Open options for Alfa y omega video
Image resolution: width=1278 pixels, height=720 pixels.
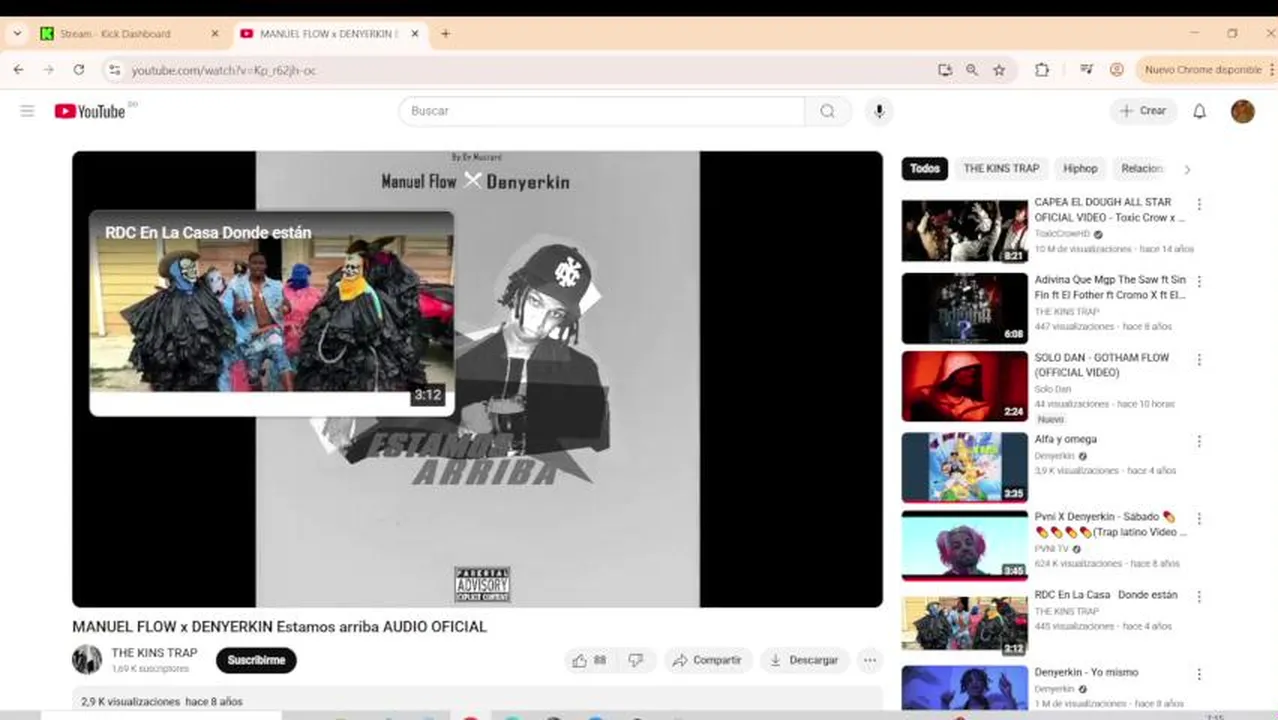1199,441
